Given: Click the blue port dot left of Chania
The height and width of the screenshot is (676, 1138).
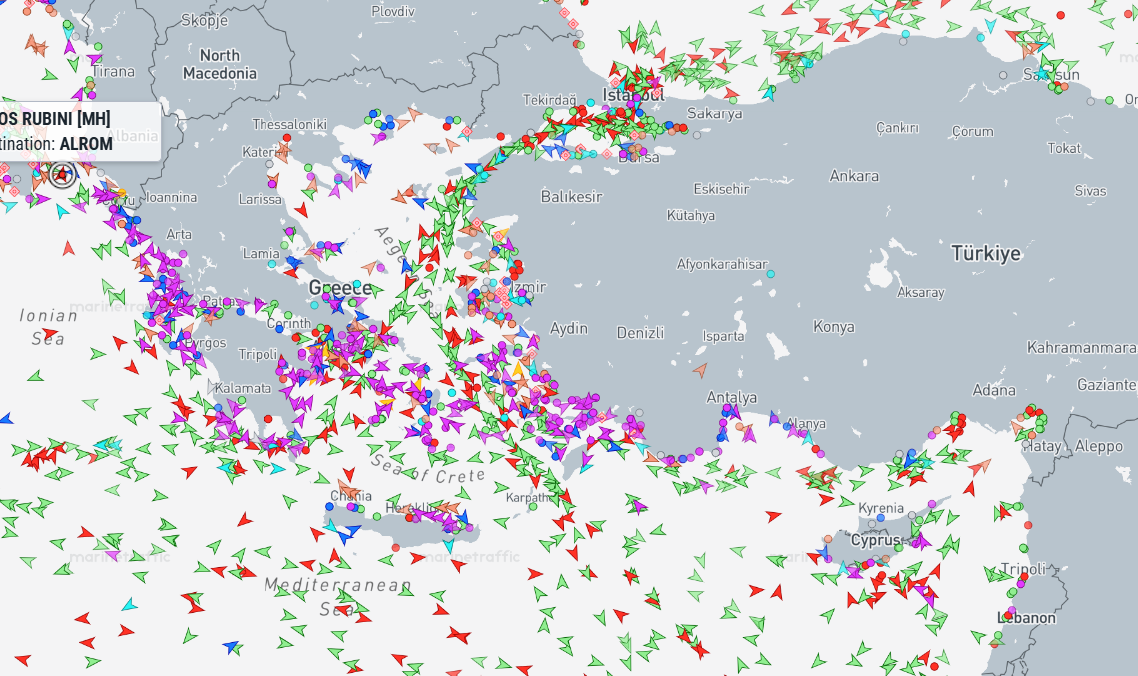Looking at the screenshot, I should tap(331, 507).
